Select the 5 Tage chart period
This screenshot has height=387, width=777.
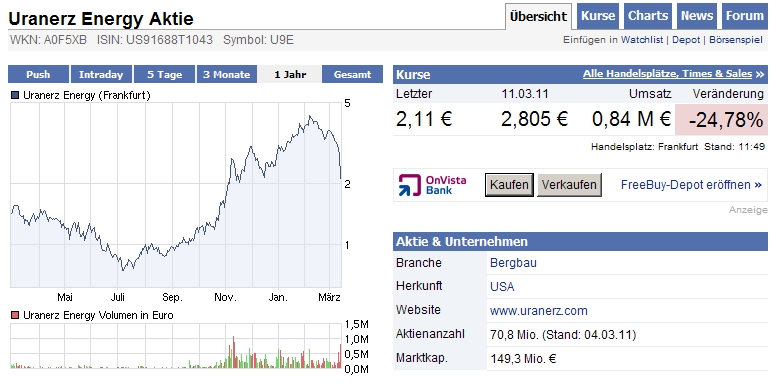coord(164,74)
